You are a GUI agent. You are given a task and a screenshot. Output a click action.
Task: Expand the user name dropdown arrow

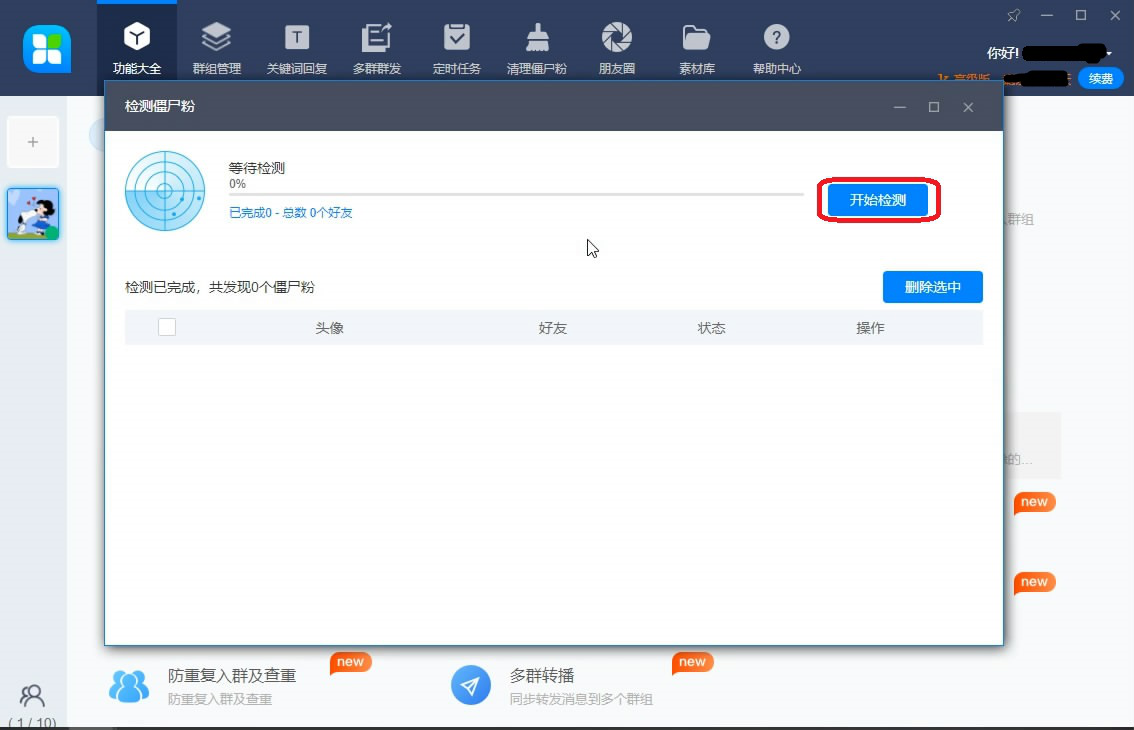point(1109,53)
